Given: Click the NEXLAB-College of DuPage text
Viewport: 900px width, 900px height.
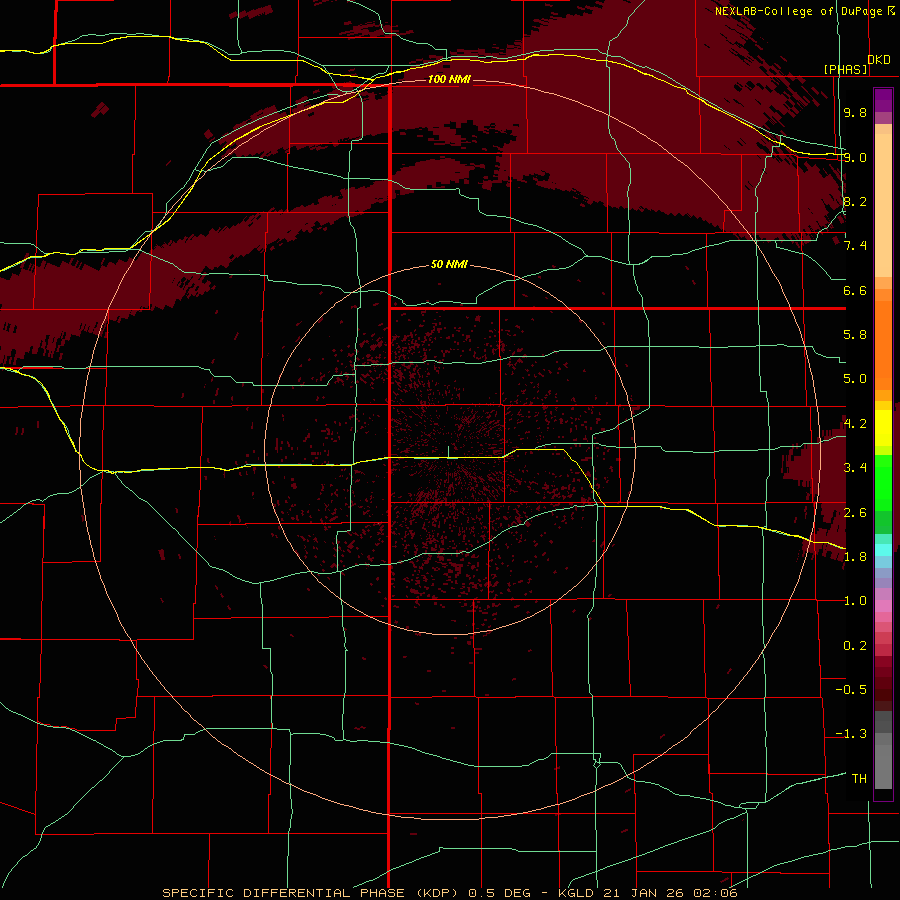Looking at the screenshot, I should coord(798,11).
